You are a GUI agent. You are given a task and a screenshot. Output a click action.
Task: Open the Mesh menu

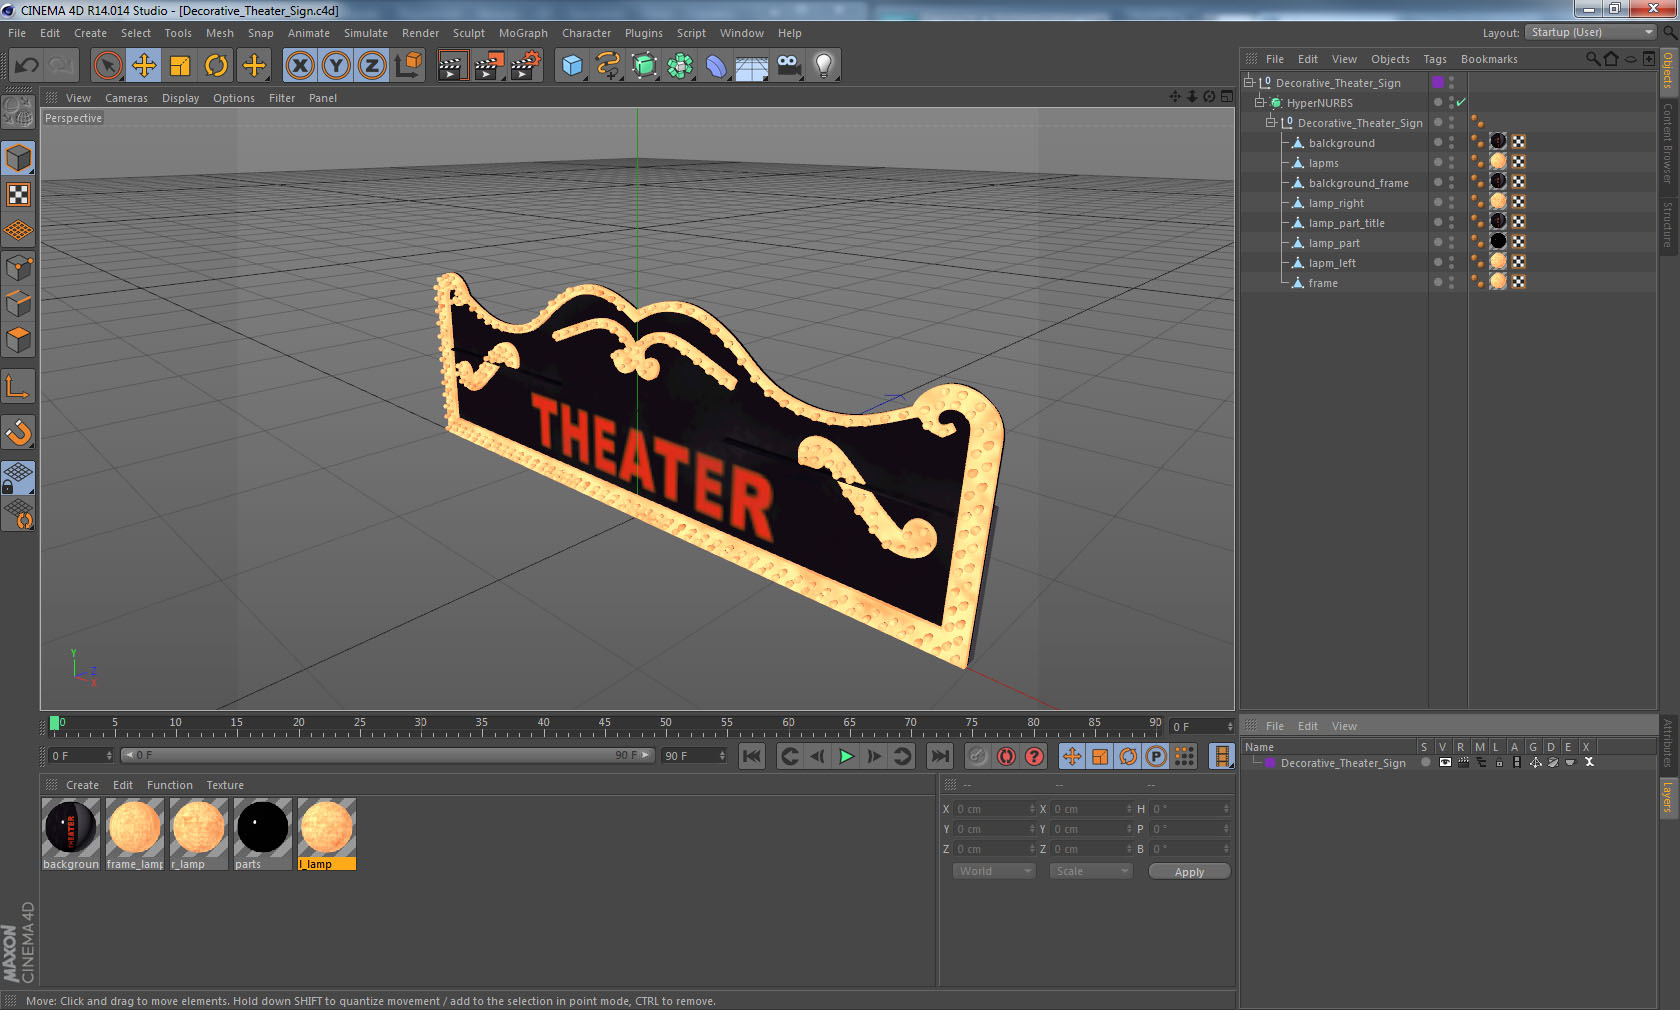pyautogui.click(x=220, y=33)
